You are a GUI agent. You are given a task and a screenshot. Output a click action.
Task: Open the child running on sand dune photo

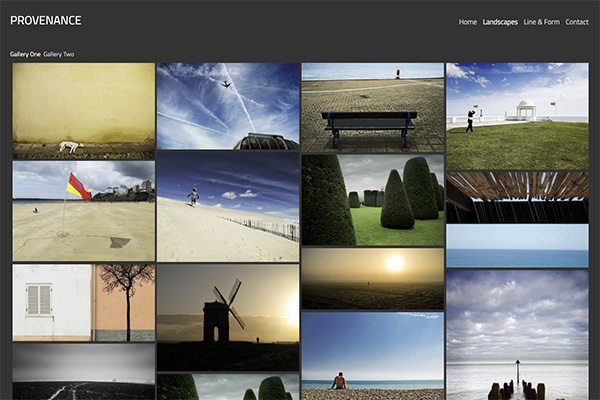[x=228, y=207]
